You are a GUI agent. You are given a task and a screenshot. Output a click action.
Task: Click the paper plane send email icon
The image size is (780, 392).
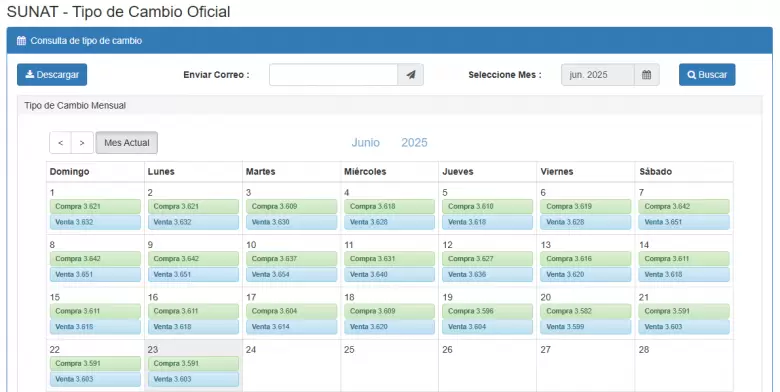[x=410, y=75]
